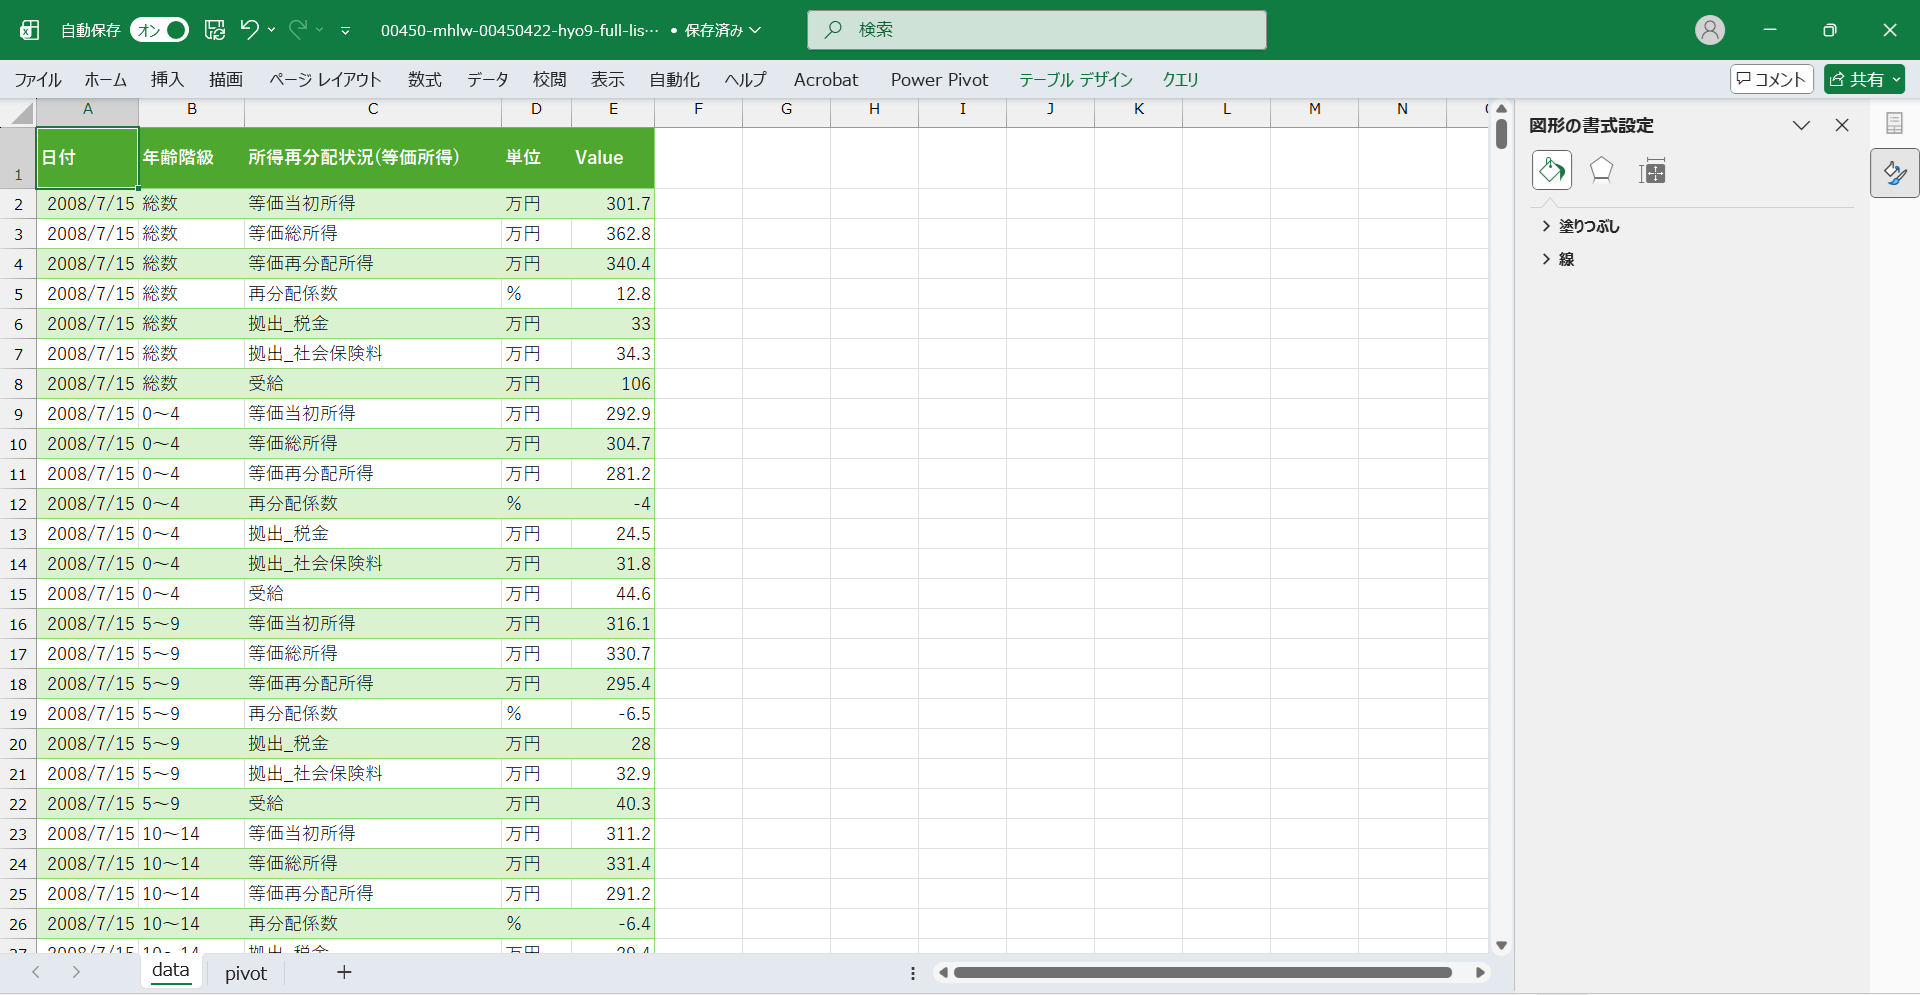The height and width of the screenshot is (995, 1920).
Task: Click the user account profile icon
Action: pos(1709,30)
